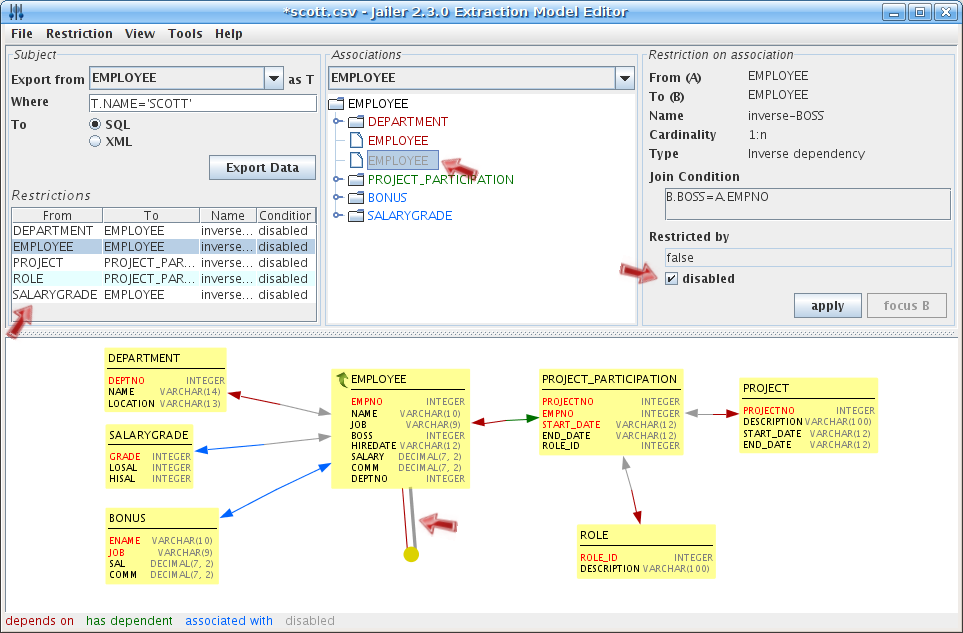The width and height of the screenshot is (963, 633).
Task: Select the SALARYGRADE tree item
Action: [x=410, y=216]
